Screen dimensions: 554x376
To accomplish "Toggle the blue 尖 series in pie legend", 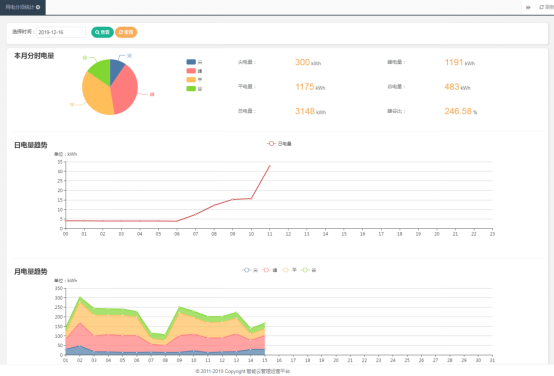I will pyautogui.click(x=194, y=62).
